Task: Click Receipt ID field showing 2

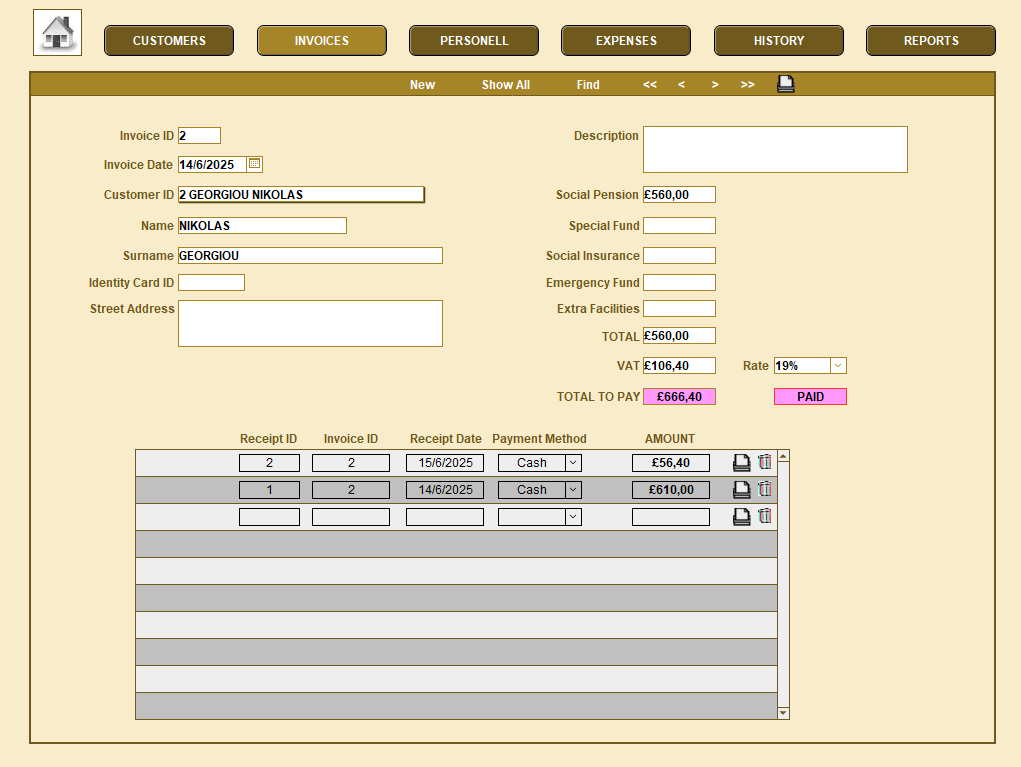Action: click(270, 463)
